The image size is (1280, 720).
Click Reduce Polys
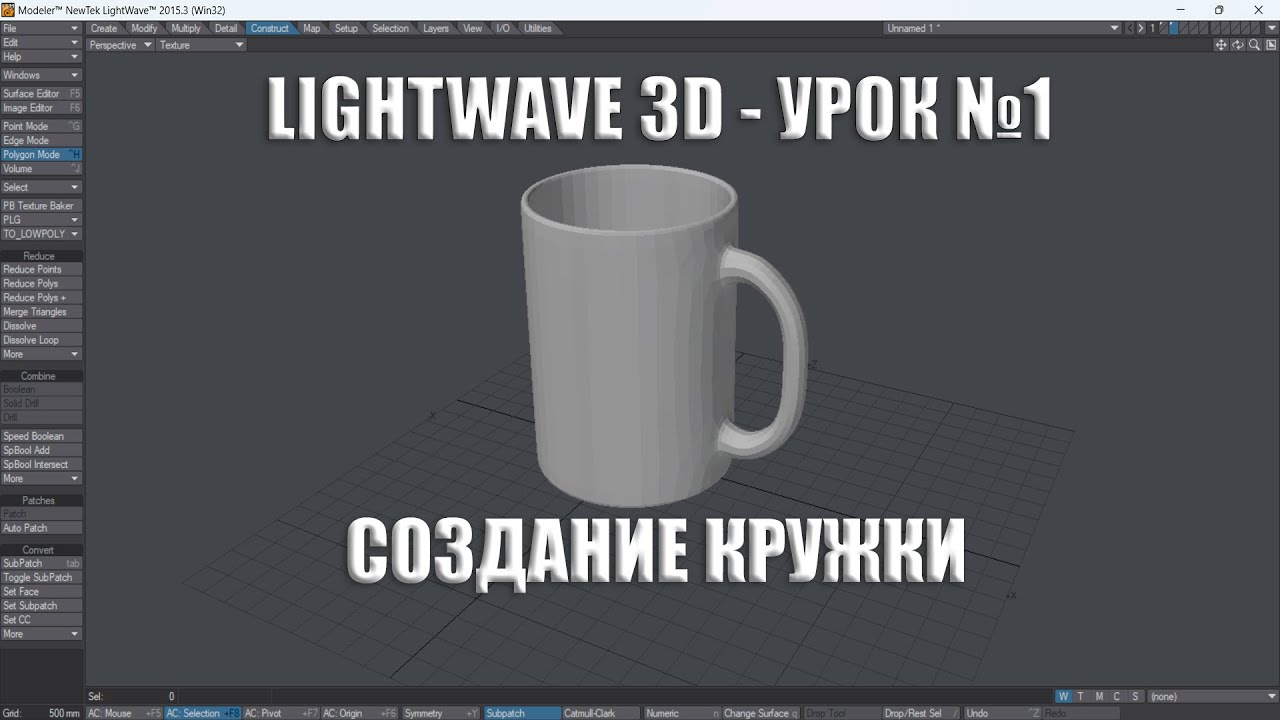pos(41,283)
